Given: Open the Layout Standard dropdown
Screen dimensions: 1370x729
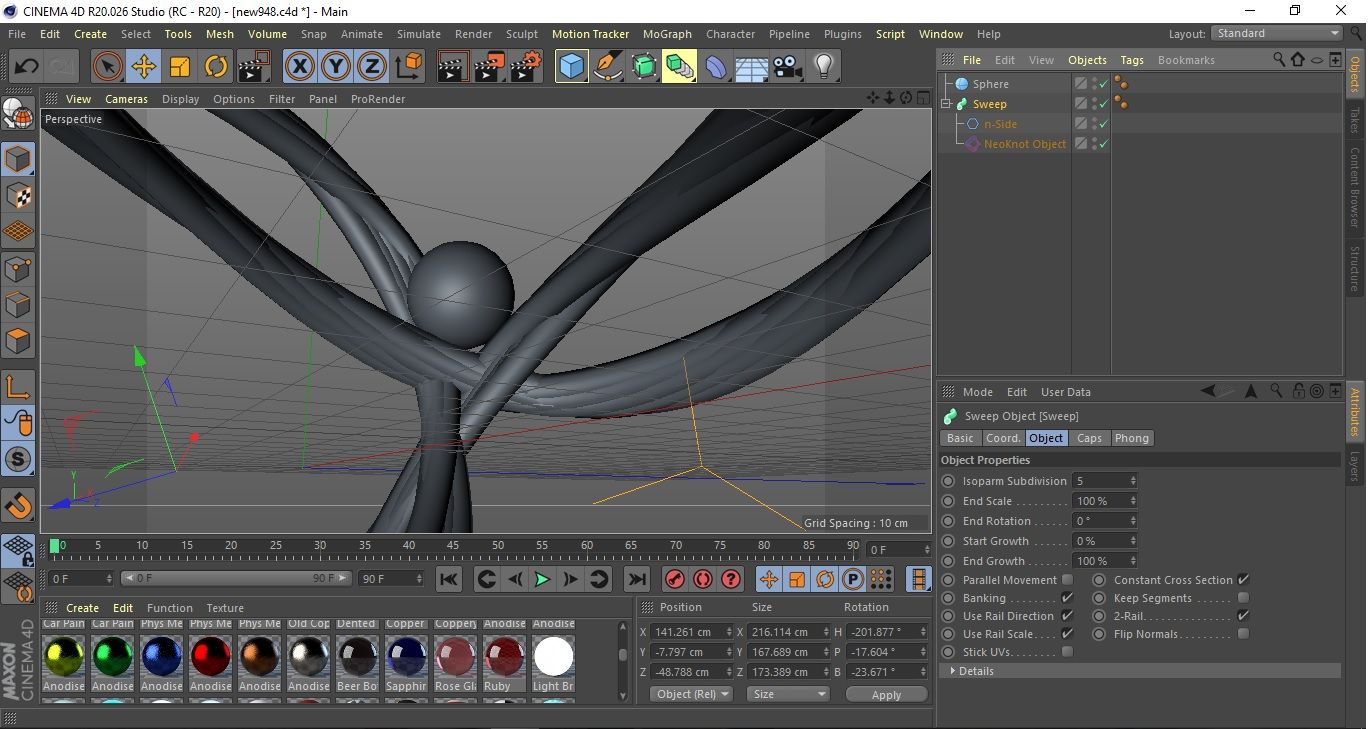Looking at the screenshot, I should 1276,34.
